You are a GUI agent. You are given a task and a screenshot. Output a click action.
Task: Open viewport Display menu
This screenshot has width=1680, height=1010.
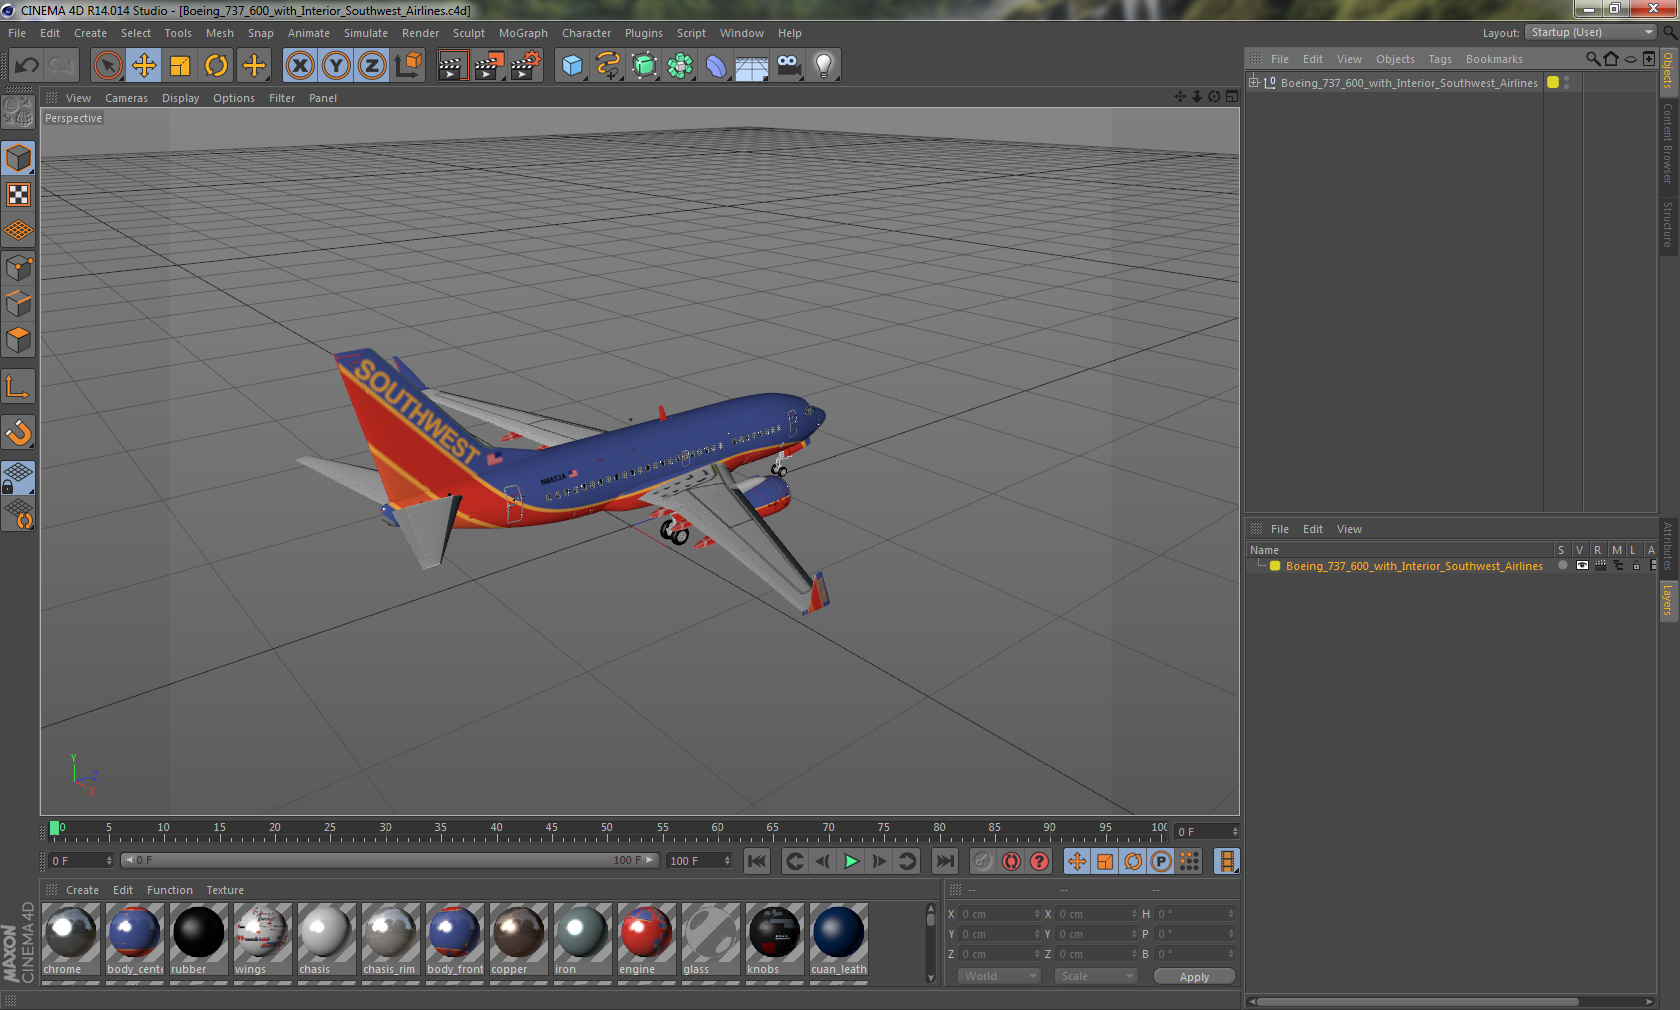click(x=180, y=98)
